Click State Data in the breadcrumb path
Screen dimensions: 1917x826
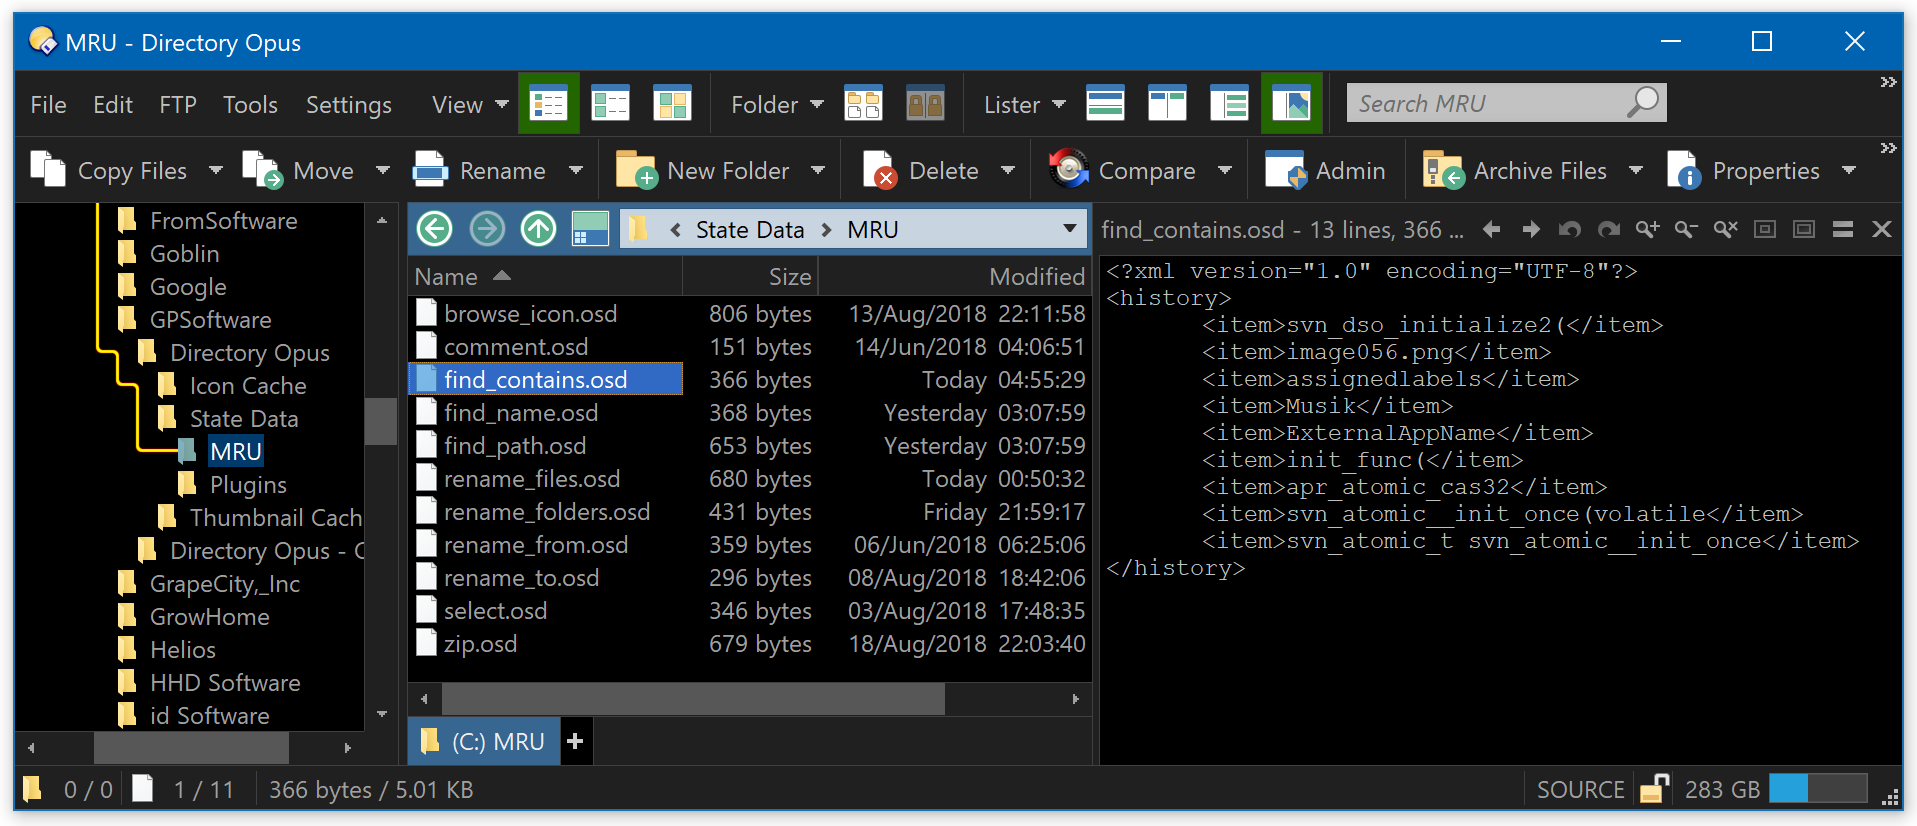(x=749, y=230)
